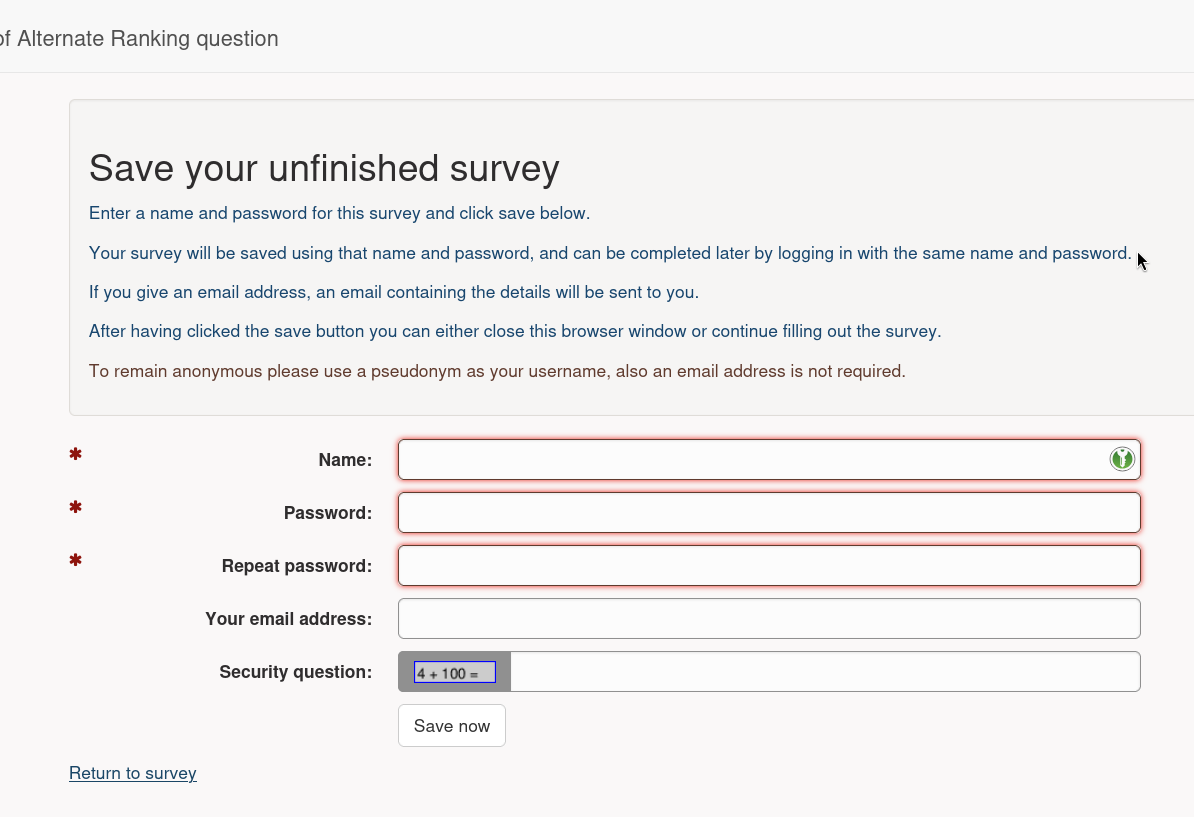Click the green password manager icon in Name field
The height and width of the screenshot is (817, 1194).
tap(1122, 459)
